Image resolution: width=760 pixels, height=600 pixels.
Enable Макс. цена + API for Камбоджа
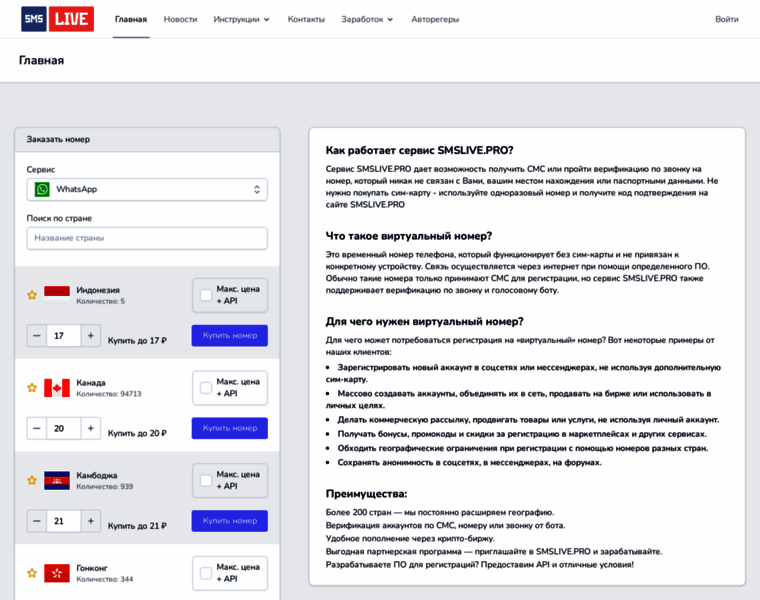(206, 480)
